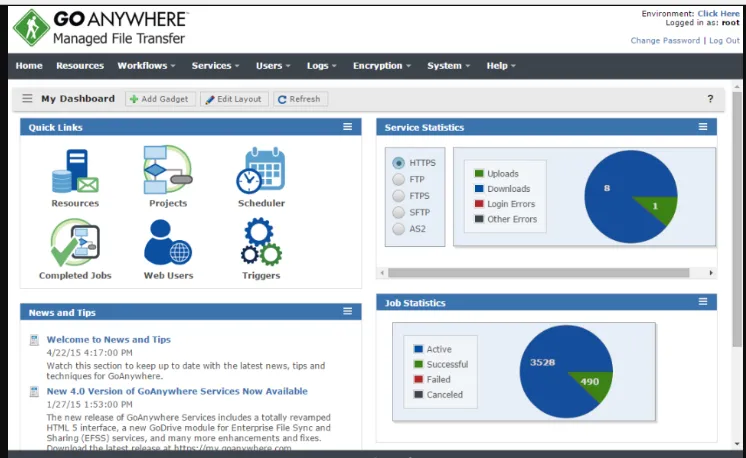
Task: Click the red Failed legend swatch
Action: (x=419, y=380)
